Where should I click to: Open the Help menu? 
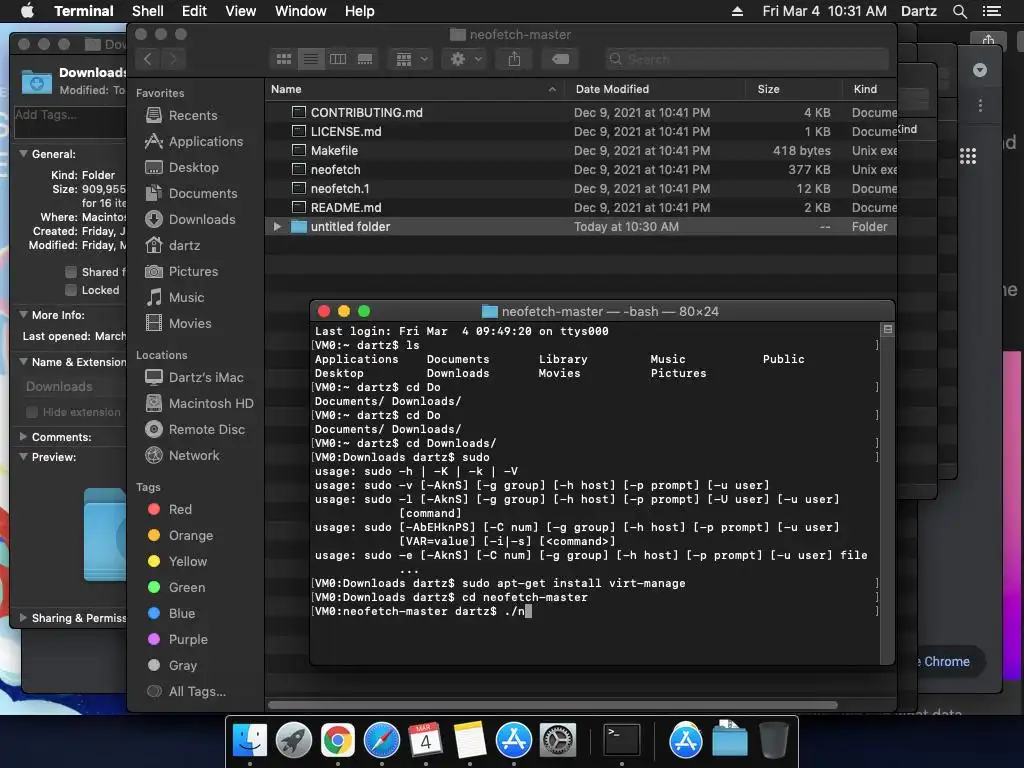pyautogui.click(x=359, y=11)
